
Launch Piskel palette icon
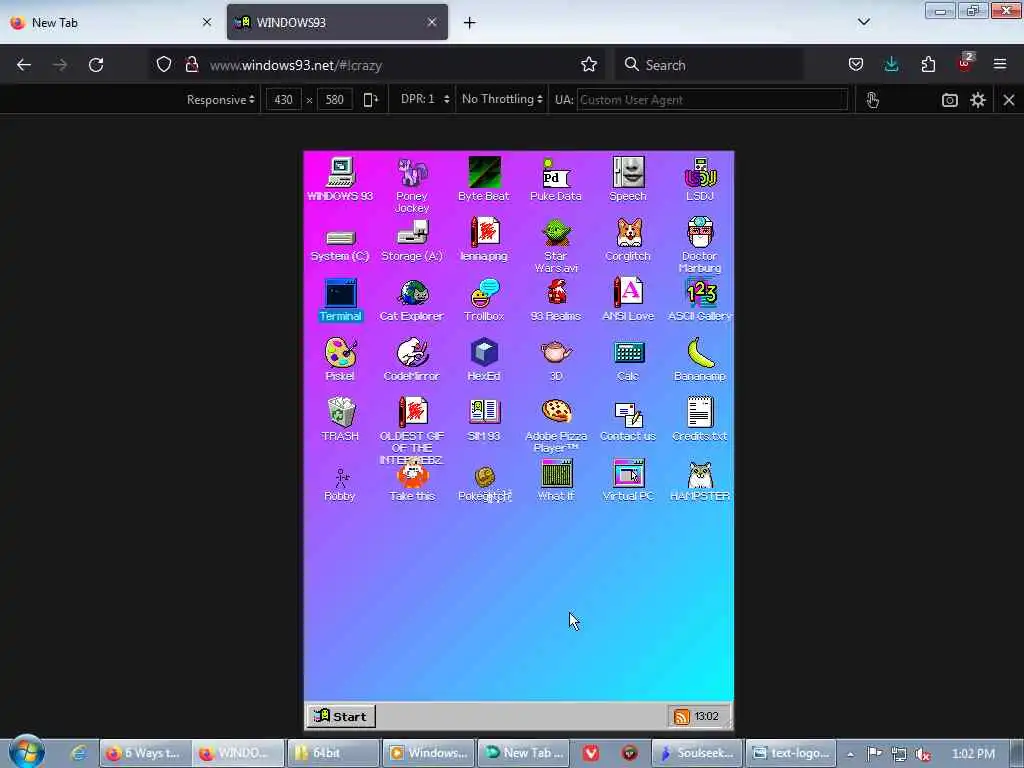click(x=340, y=353)
